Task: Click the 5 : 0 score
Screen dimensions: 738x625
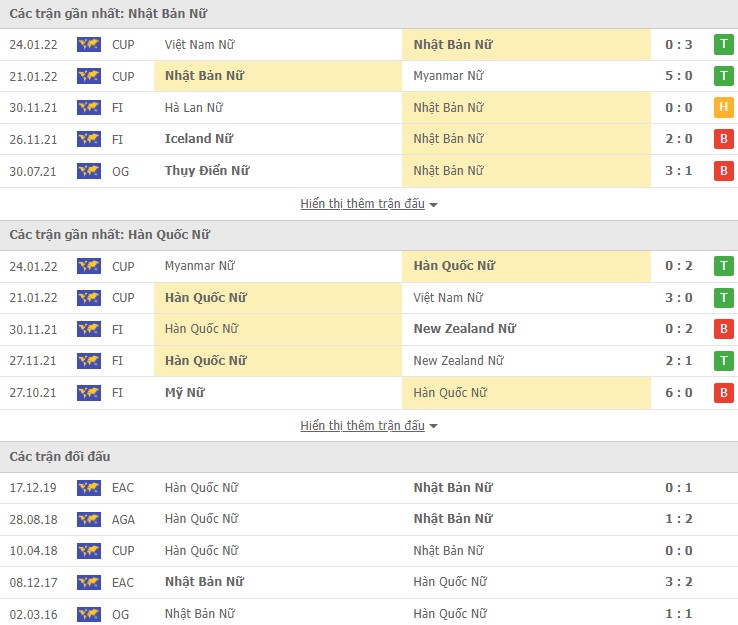Action: click(678, 76)
